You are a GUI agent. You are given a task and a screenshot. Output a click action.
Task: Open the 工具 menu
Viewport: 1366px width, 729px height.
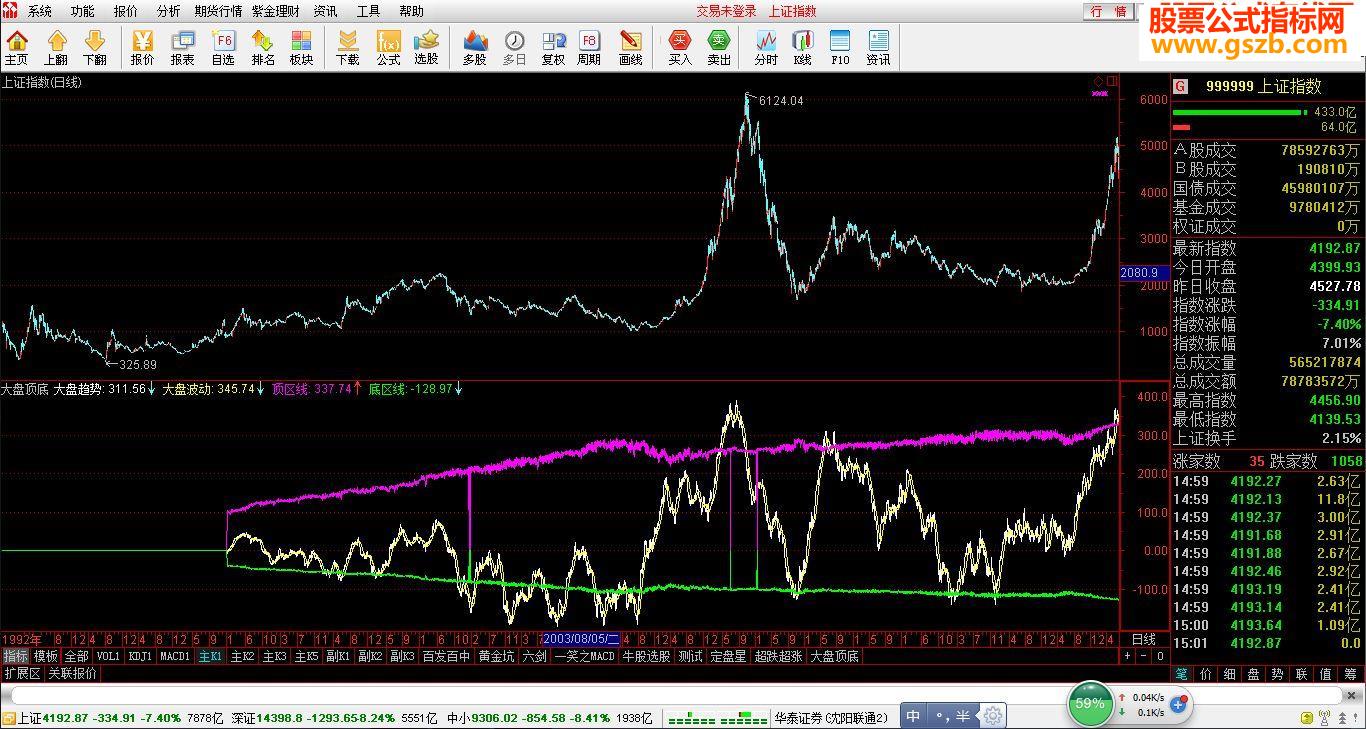pyautogui.click(x=368, y=11)
